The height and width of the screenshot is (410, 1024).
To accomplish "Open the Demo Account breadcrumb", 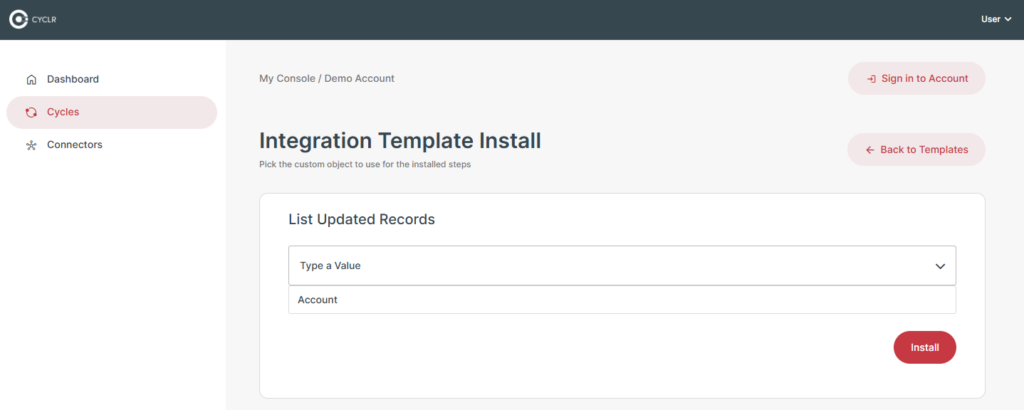I will (359, 78).
